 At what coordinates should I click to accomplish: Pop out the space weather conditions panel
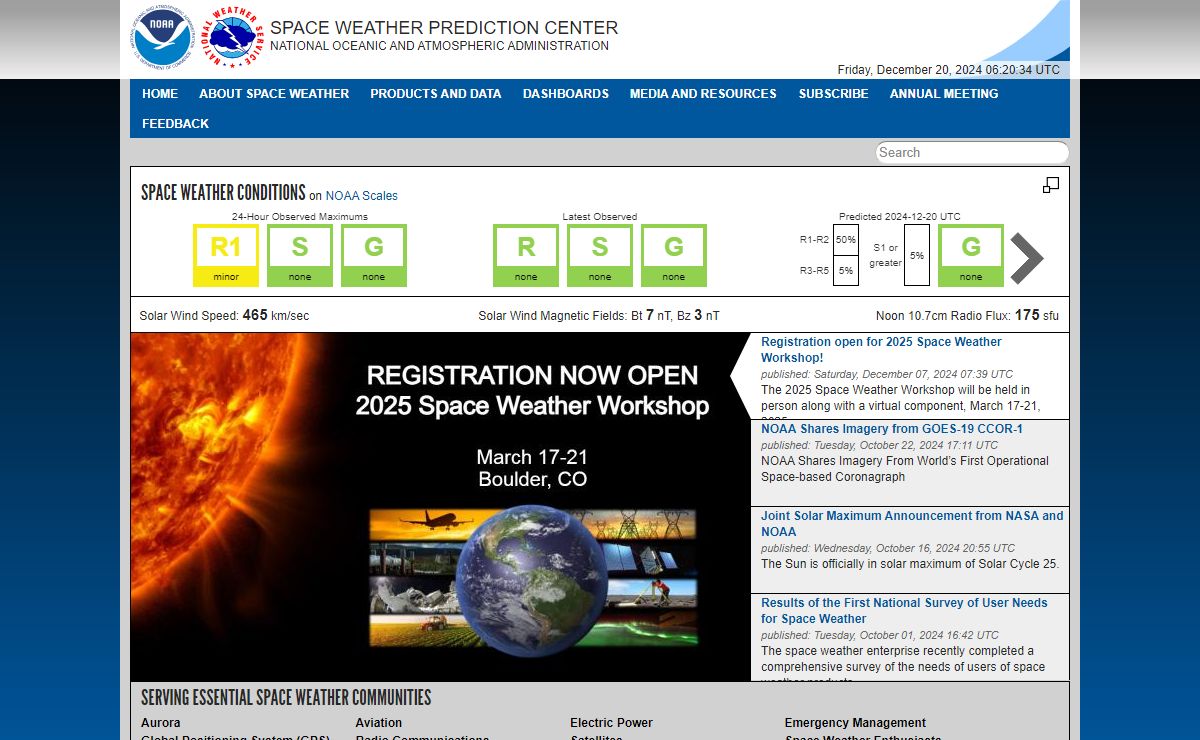coord(1050,185)
